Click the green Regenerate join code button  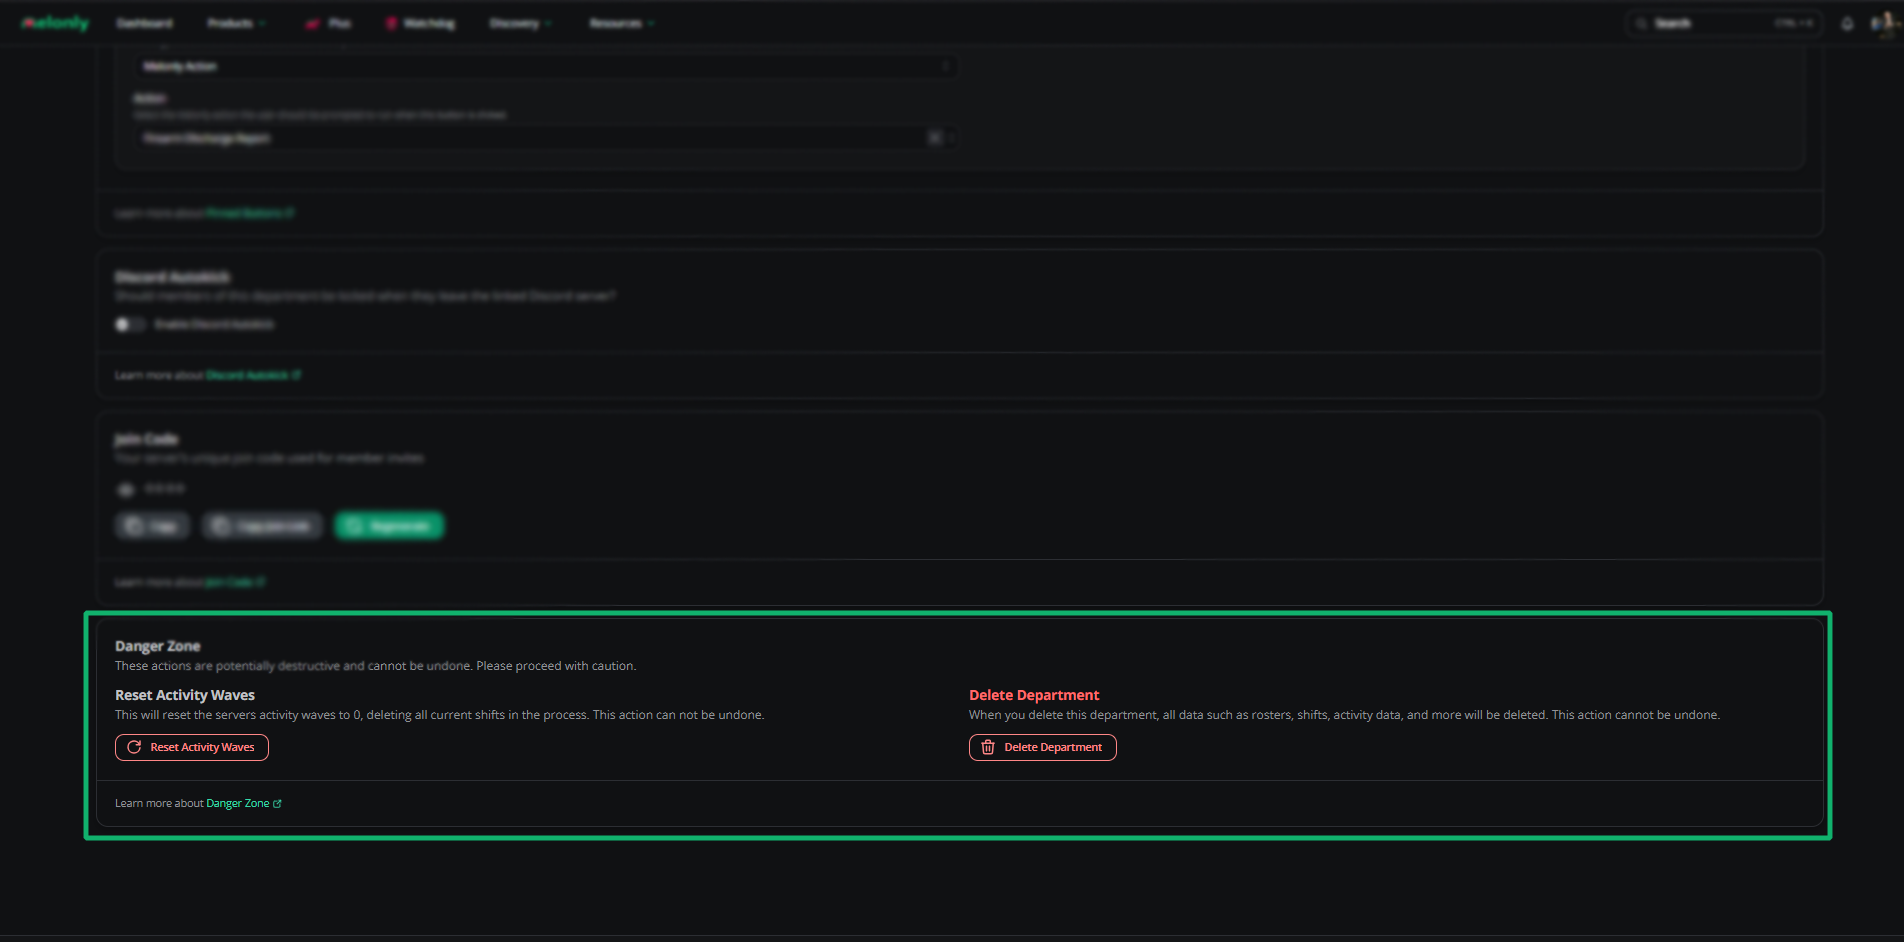(389, 526)
